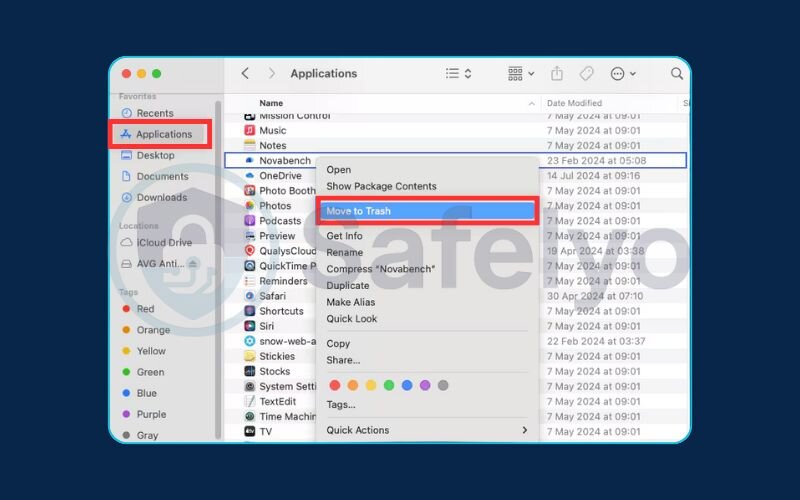Open the group-by grid dropdown
This screenshot has height=500, width=800.
(x=521, y=73)
